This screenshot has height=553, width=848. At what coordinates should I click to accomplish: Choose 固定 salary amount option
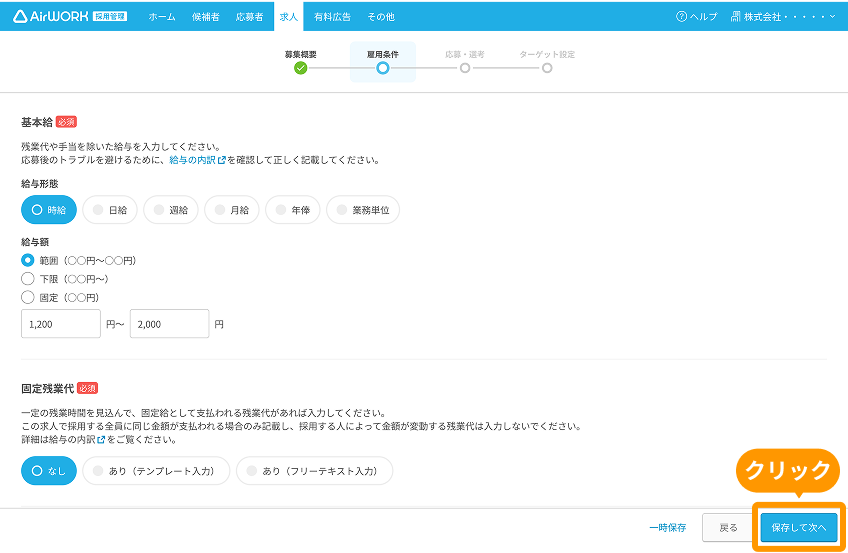[x=28, y=297]
